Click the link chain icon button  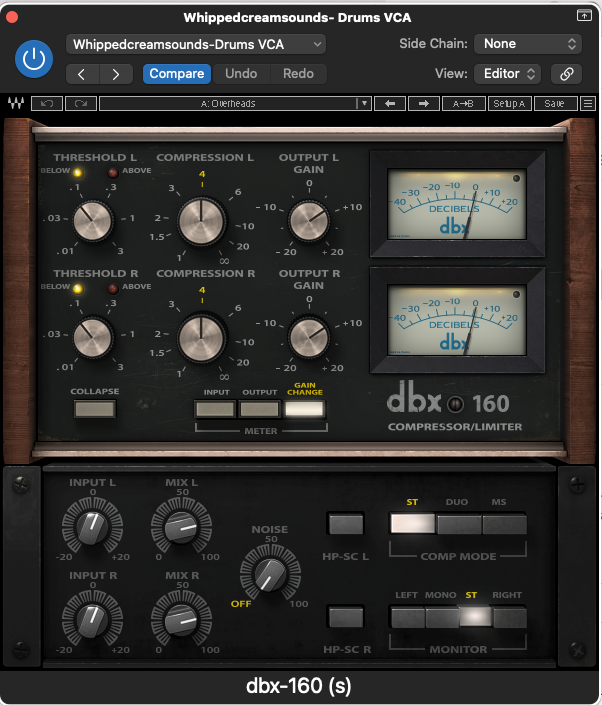pos(566,74)
